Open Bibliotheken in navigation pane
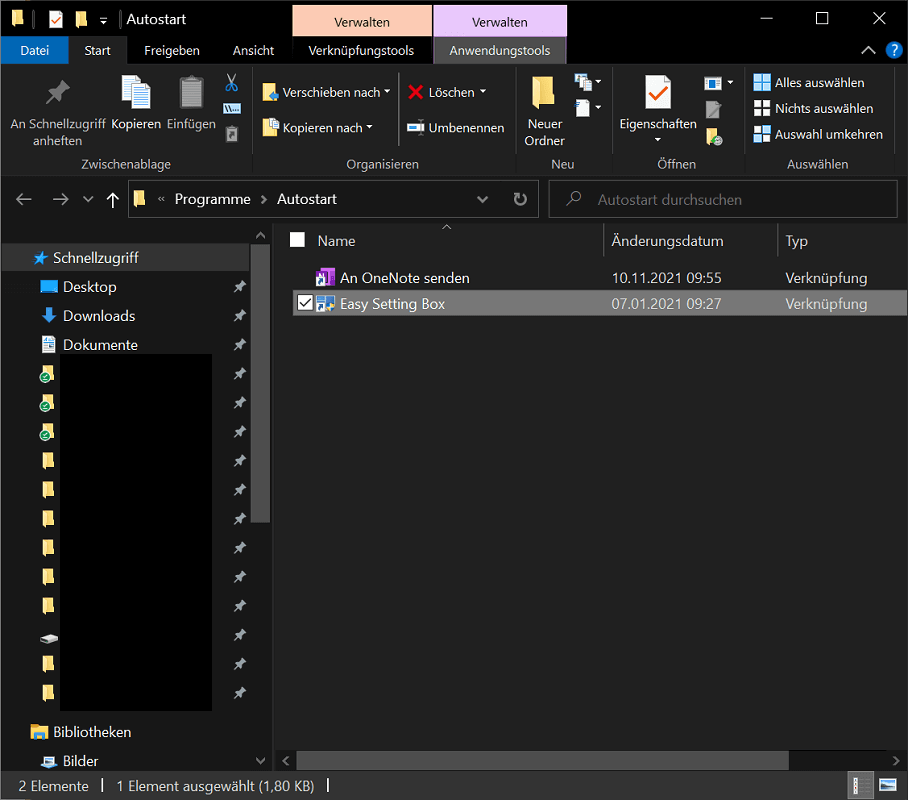908x800 pixels. pyautogui.click(x=92, y=732)
